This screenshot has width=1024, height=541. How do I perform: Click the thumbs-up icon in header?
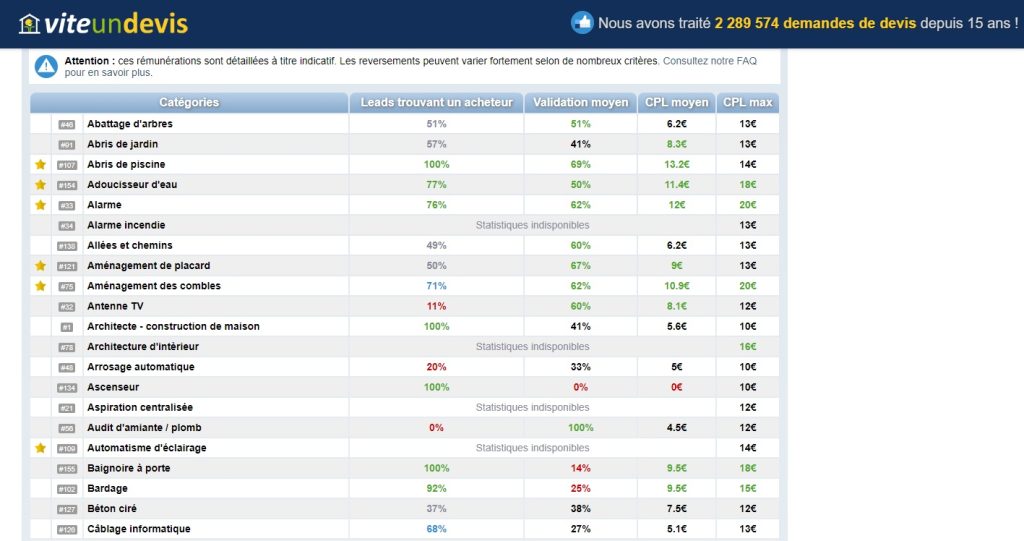click(582, 23)
